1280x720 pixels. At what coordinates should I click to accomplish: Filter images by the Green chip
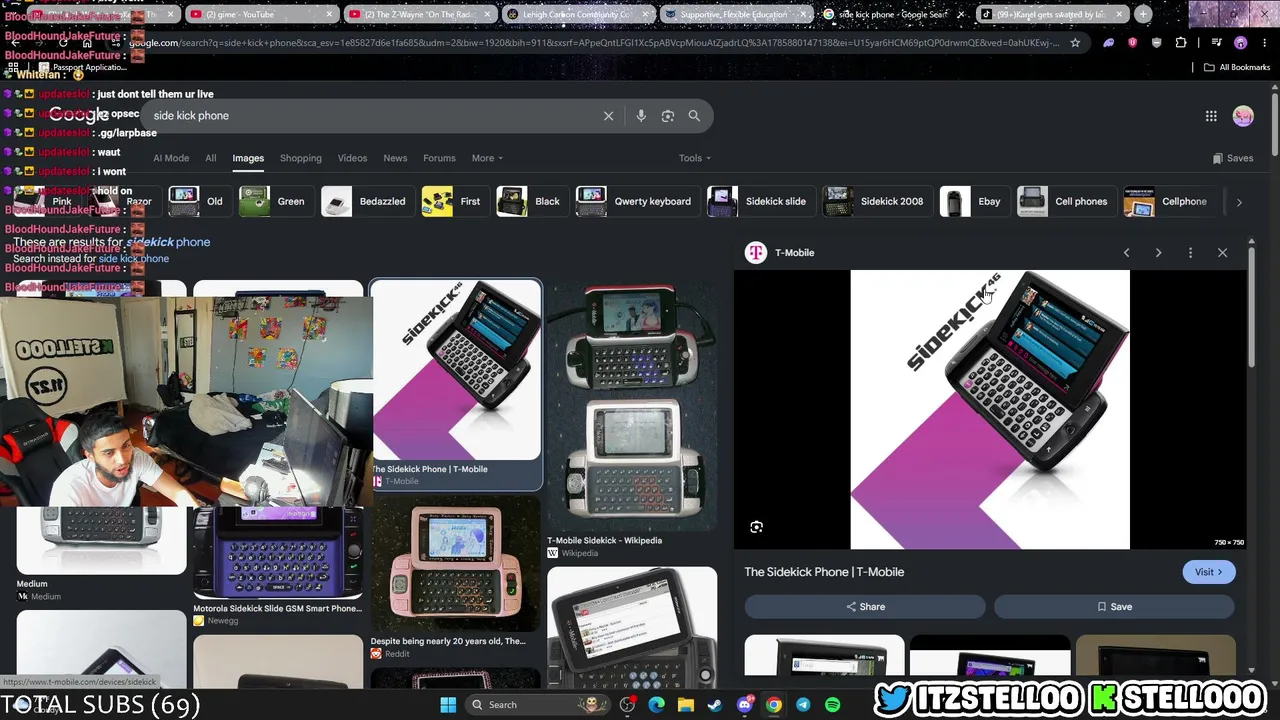(x=274, y=202)
